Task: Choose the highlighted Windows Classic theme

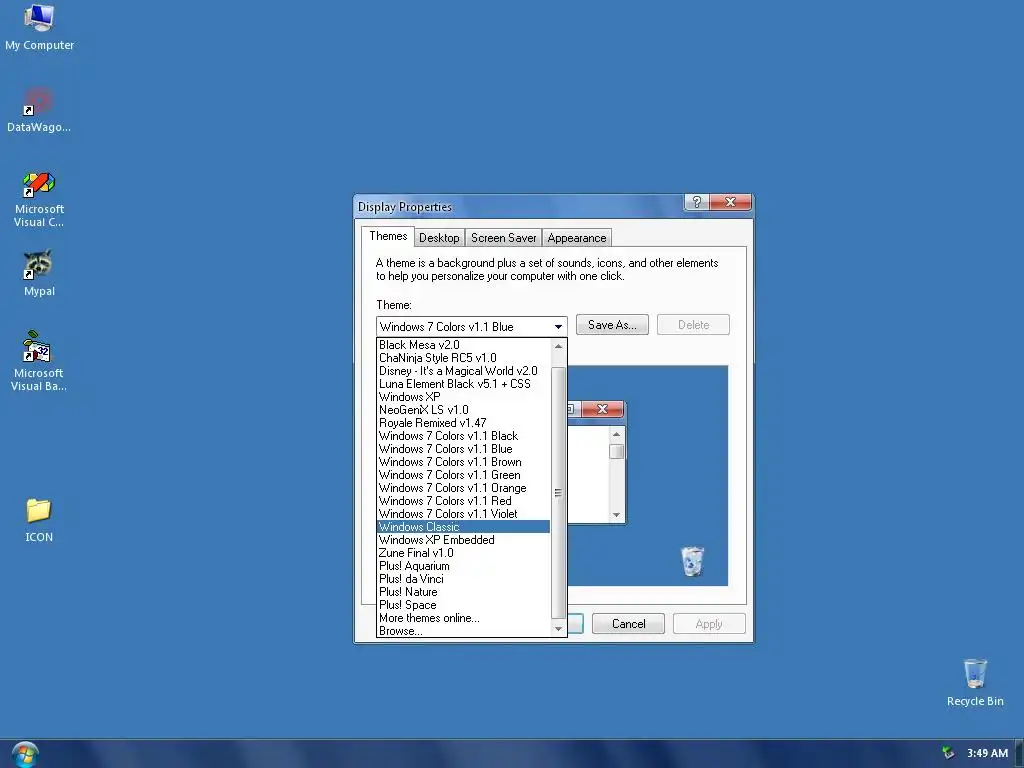Action: [464, 527]
